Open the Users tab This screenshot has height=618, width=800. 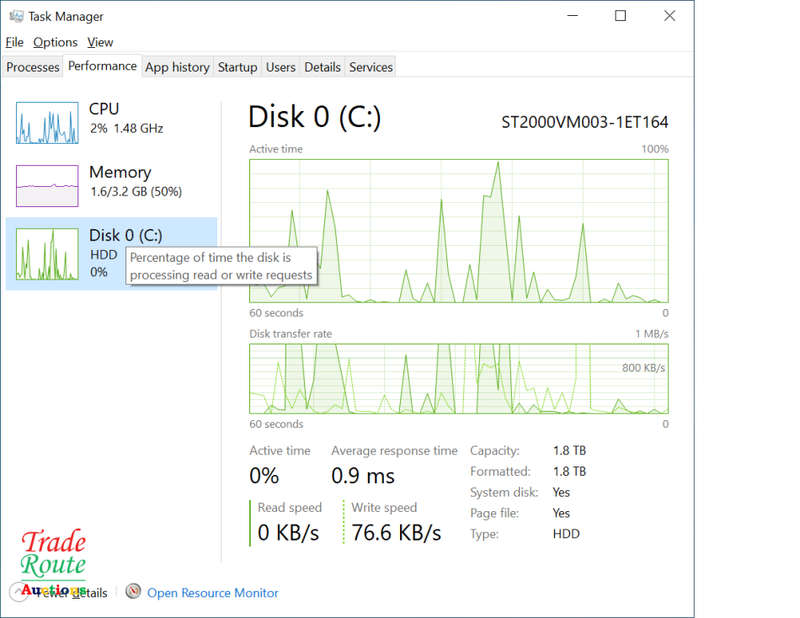[x=281, y=67]
